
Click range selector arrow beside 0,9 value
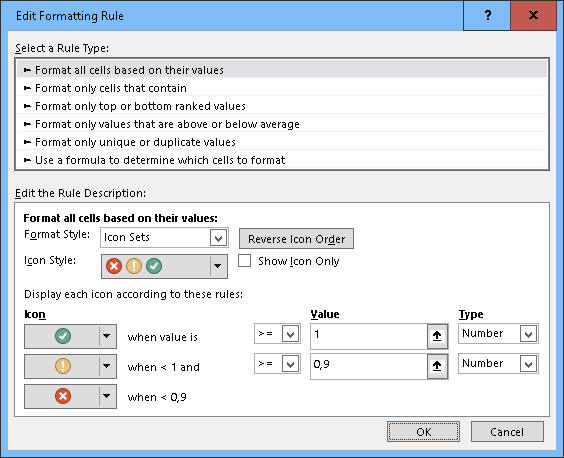tap(437, 366)
